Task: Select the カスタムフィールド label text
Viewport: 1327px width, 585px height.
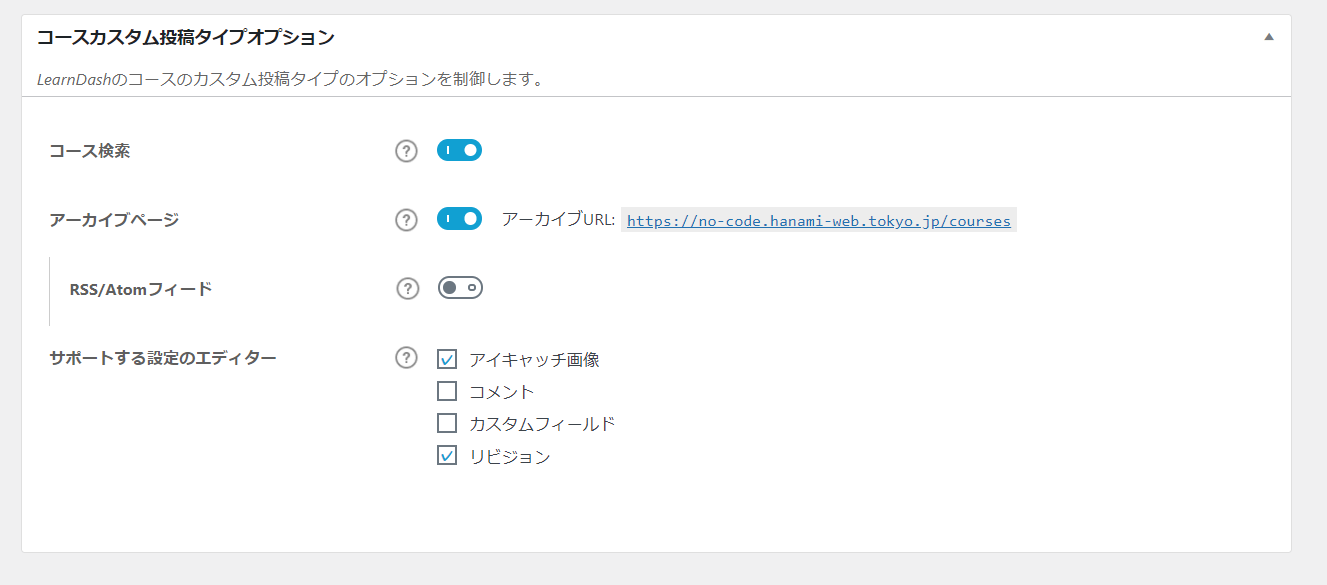Action: [541, 424]
